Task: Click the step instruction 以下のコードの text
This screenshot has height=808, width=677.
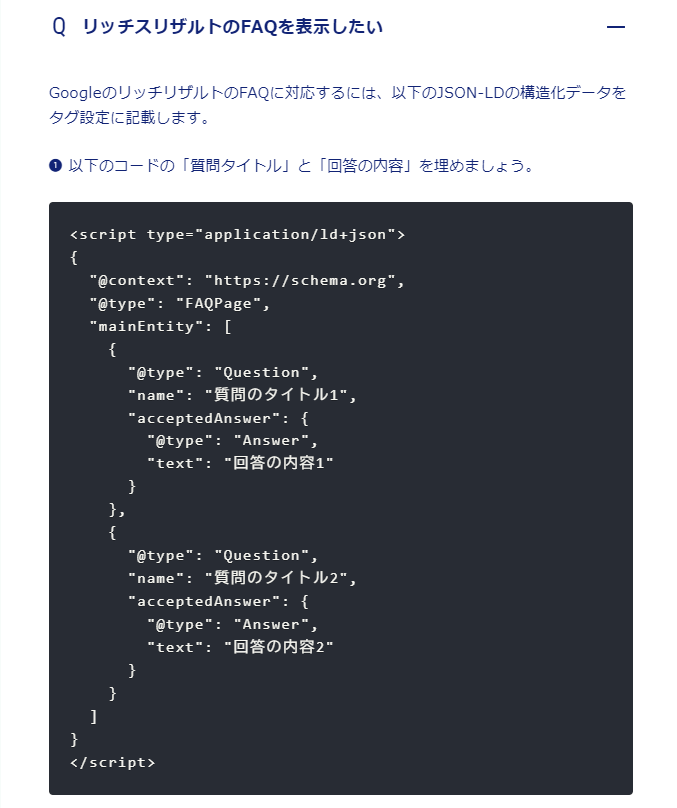Action: pos(302,165)
